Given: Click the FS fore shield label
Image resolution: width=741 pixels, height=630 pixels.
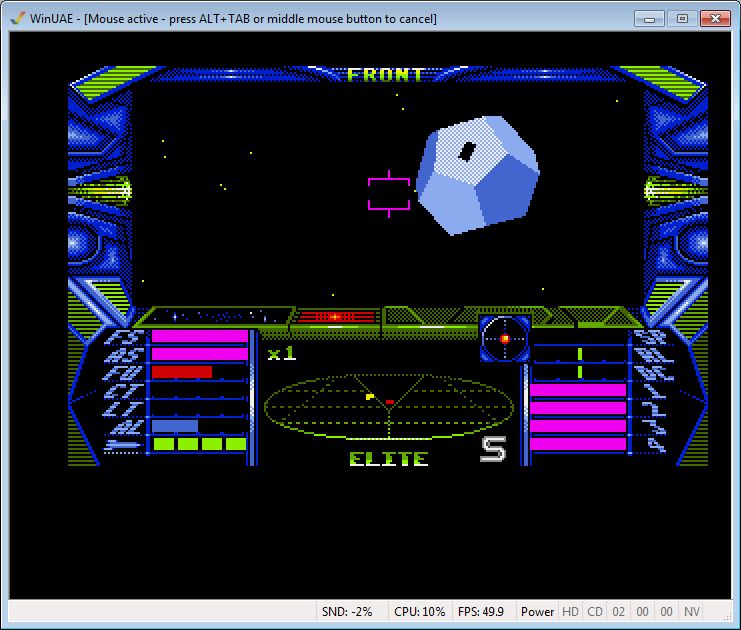Looking at the screenshot, I should (x=124, y=337).
